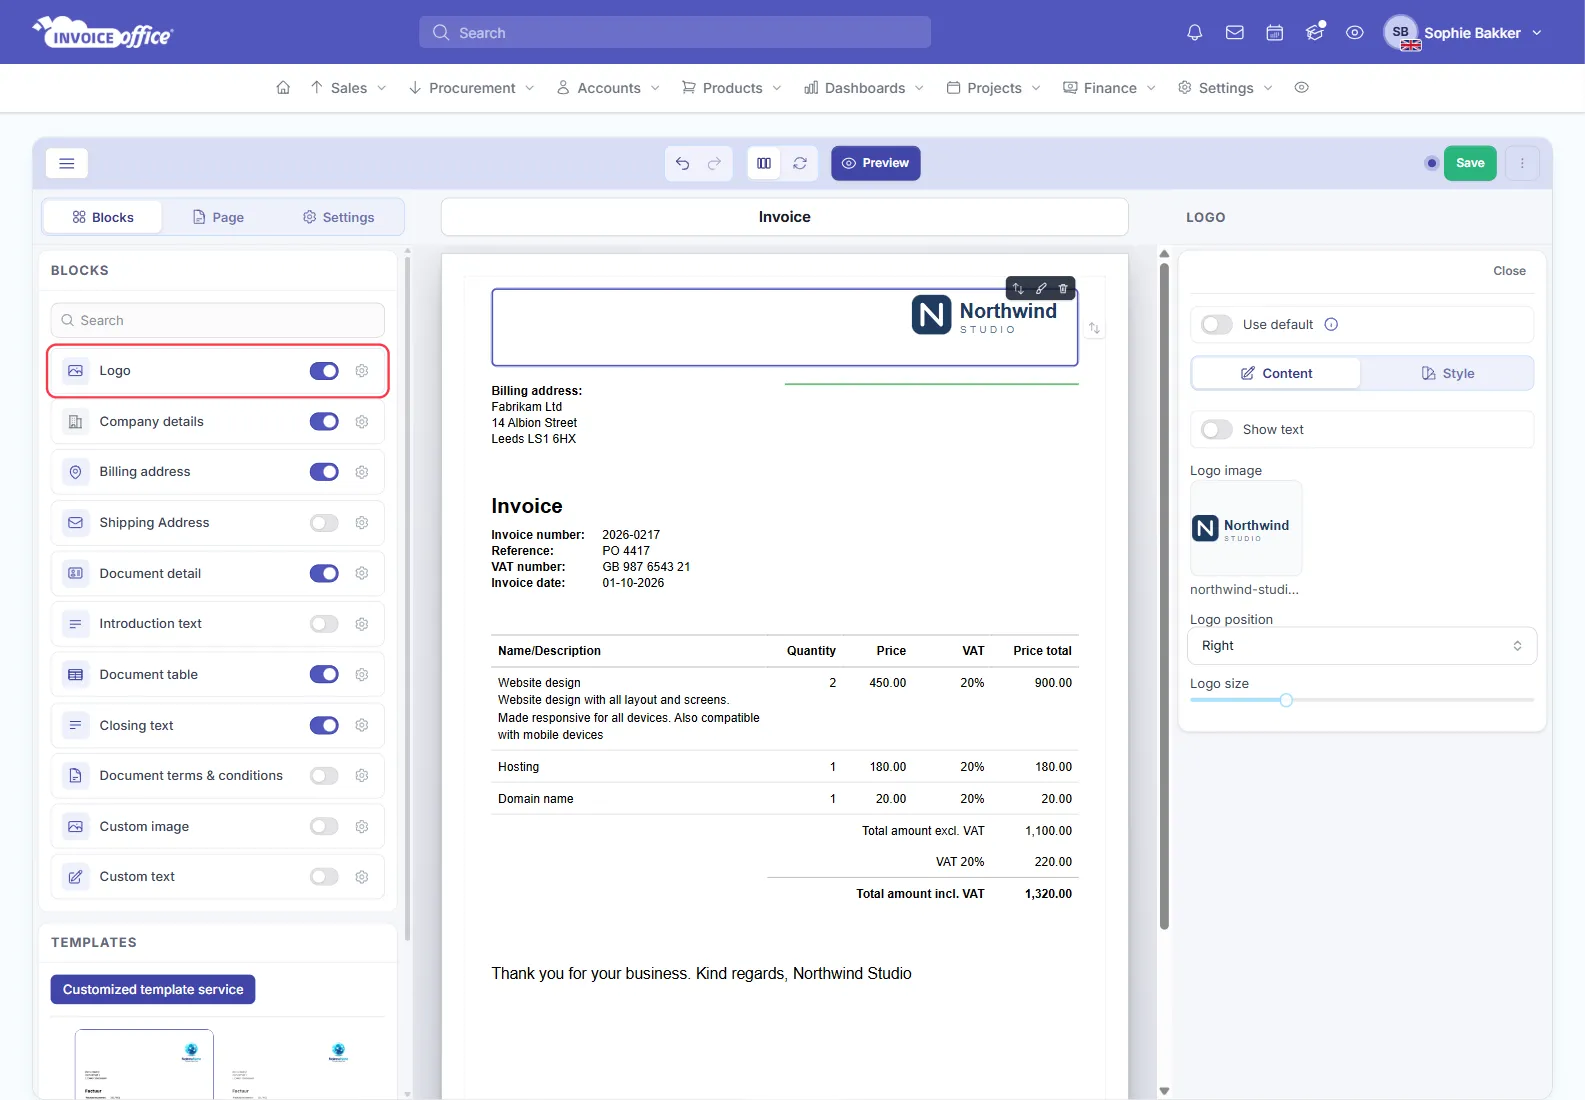Expand the Products menu

pyautogui.click(x=732, y=88)
